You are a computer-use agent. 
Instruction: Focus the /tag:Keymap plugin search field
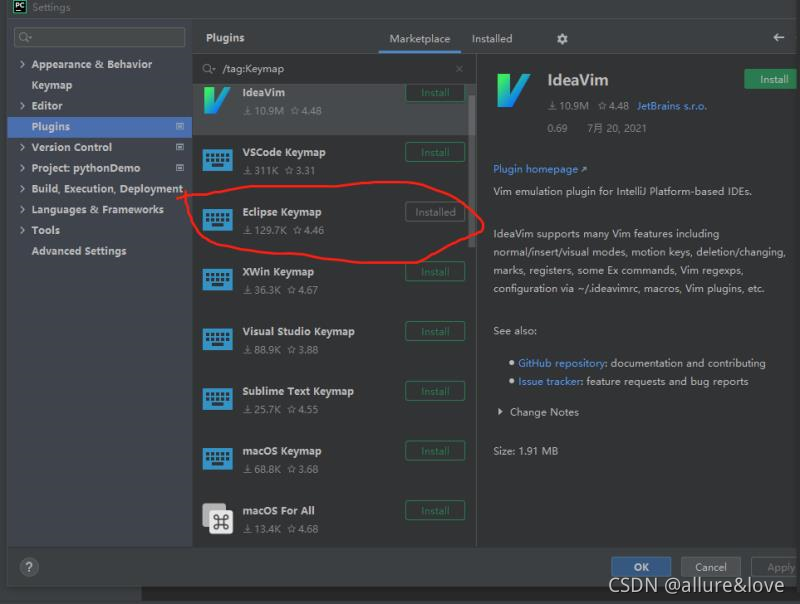pos(334,69)
